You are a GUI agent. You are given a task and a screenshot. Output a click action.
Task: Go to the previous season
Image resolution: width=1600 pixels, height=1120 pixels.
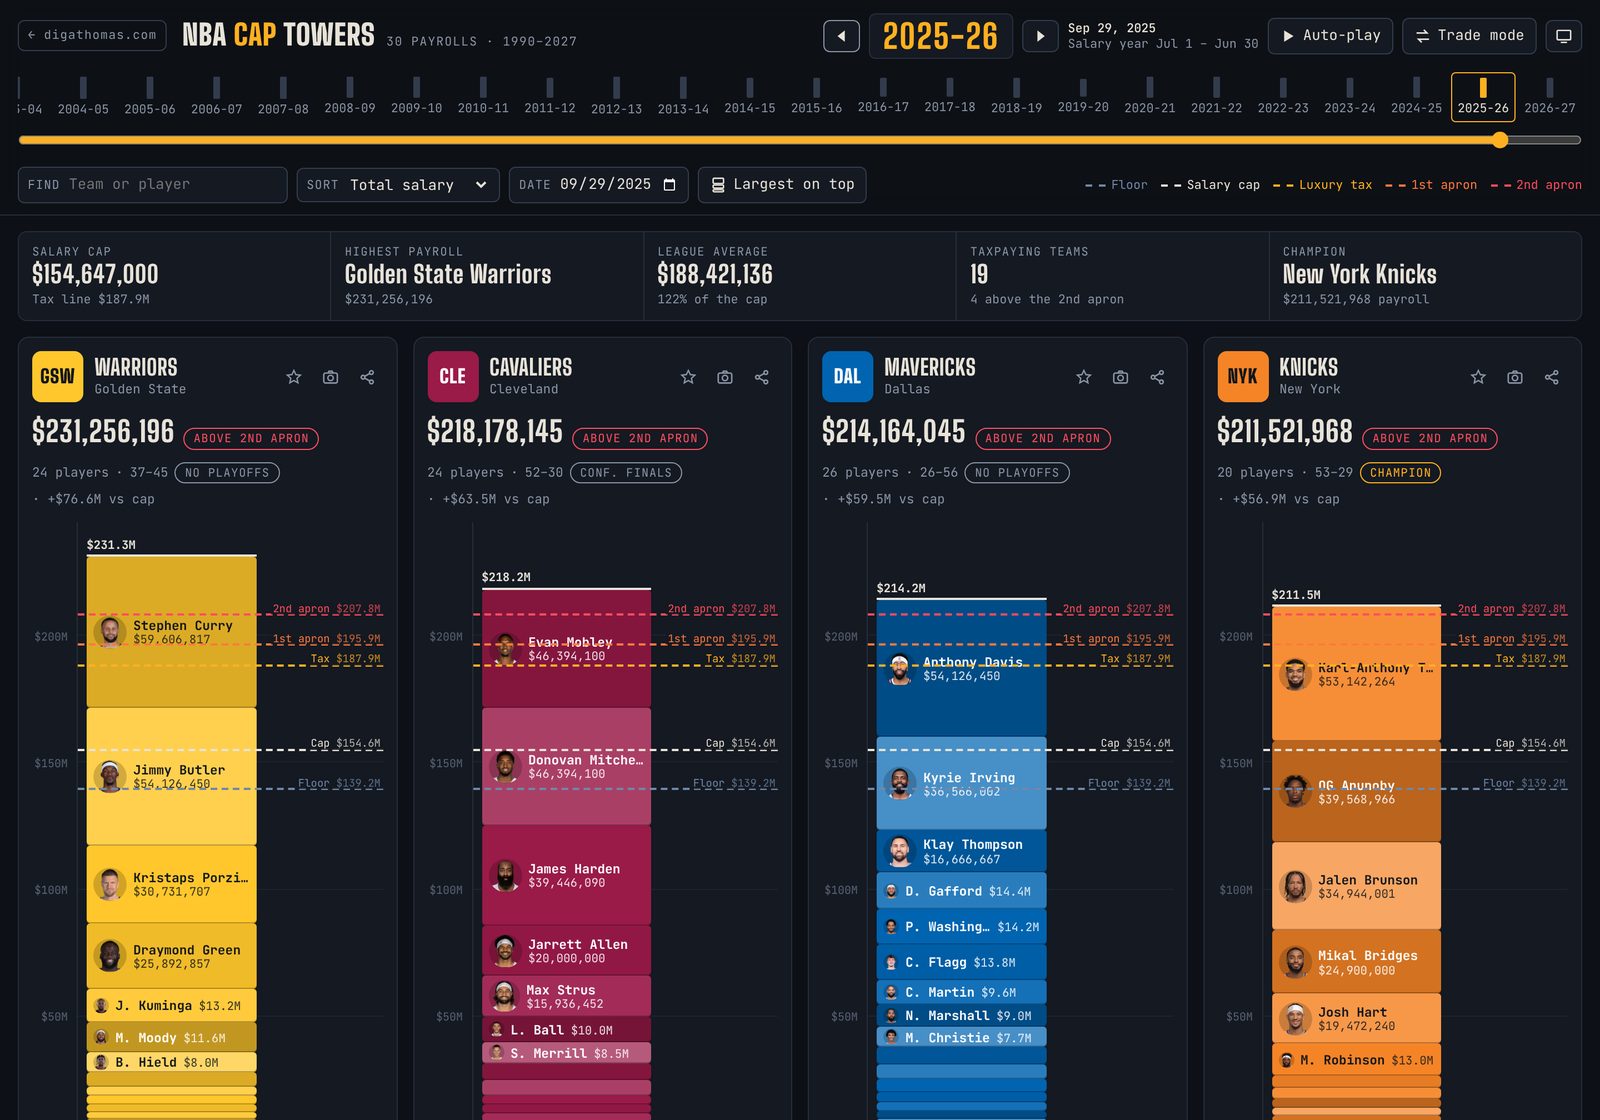coord(841,36)
